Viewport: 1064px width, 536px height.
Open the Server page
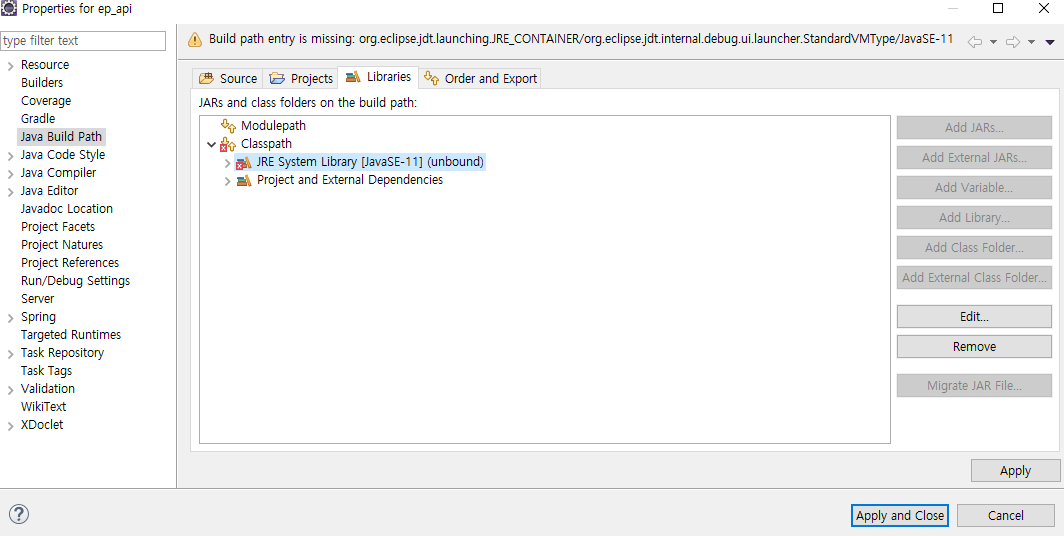[37, 299]
